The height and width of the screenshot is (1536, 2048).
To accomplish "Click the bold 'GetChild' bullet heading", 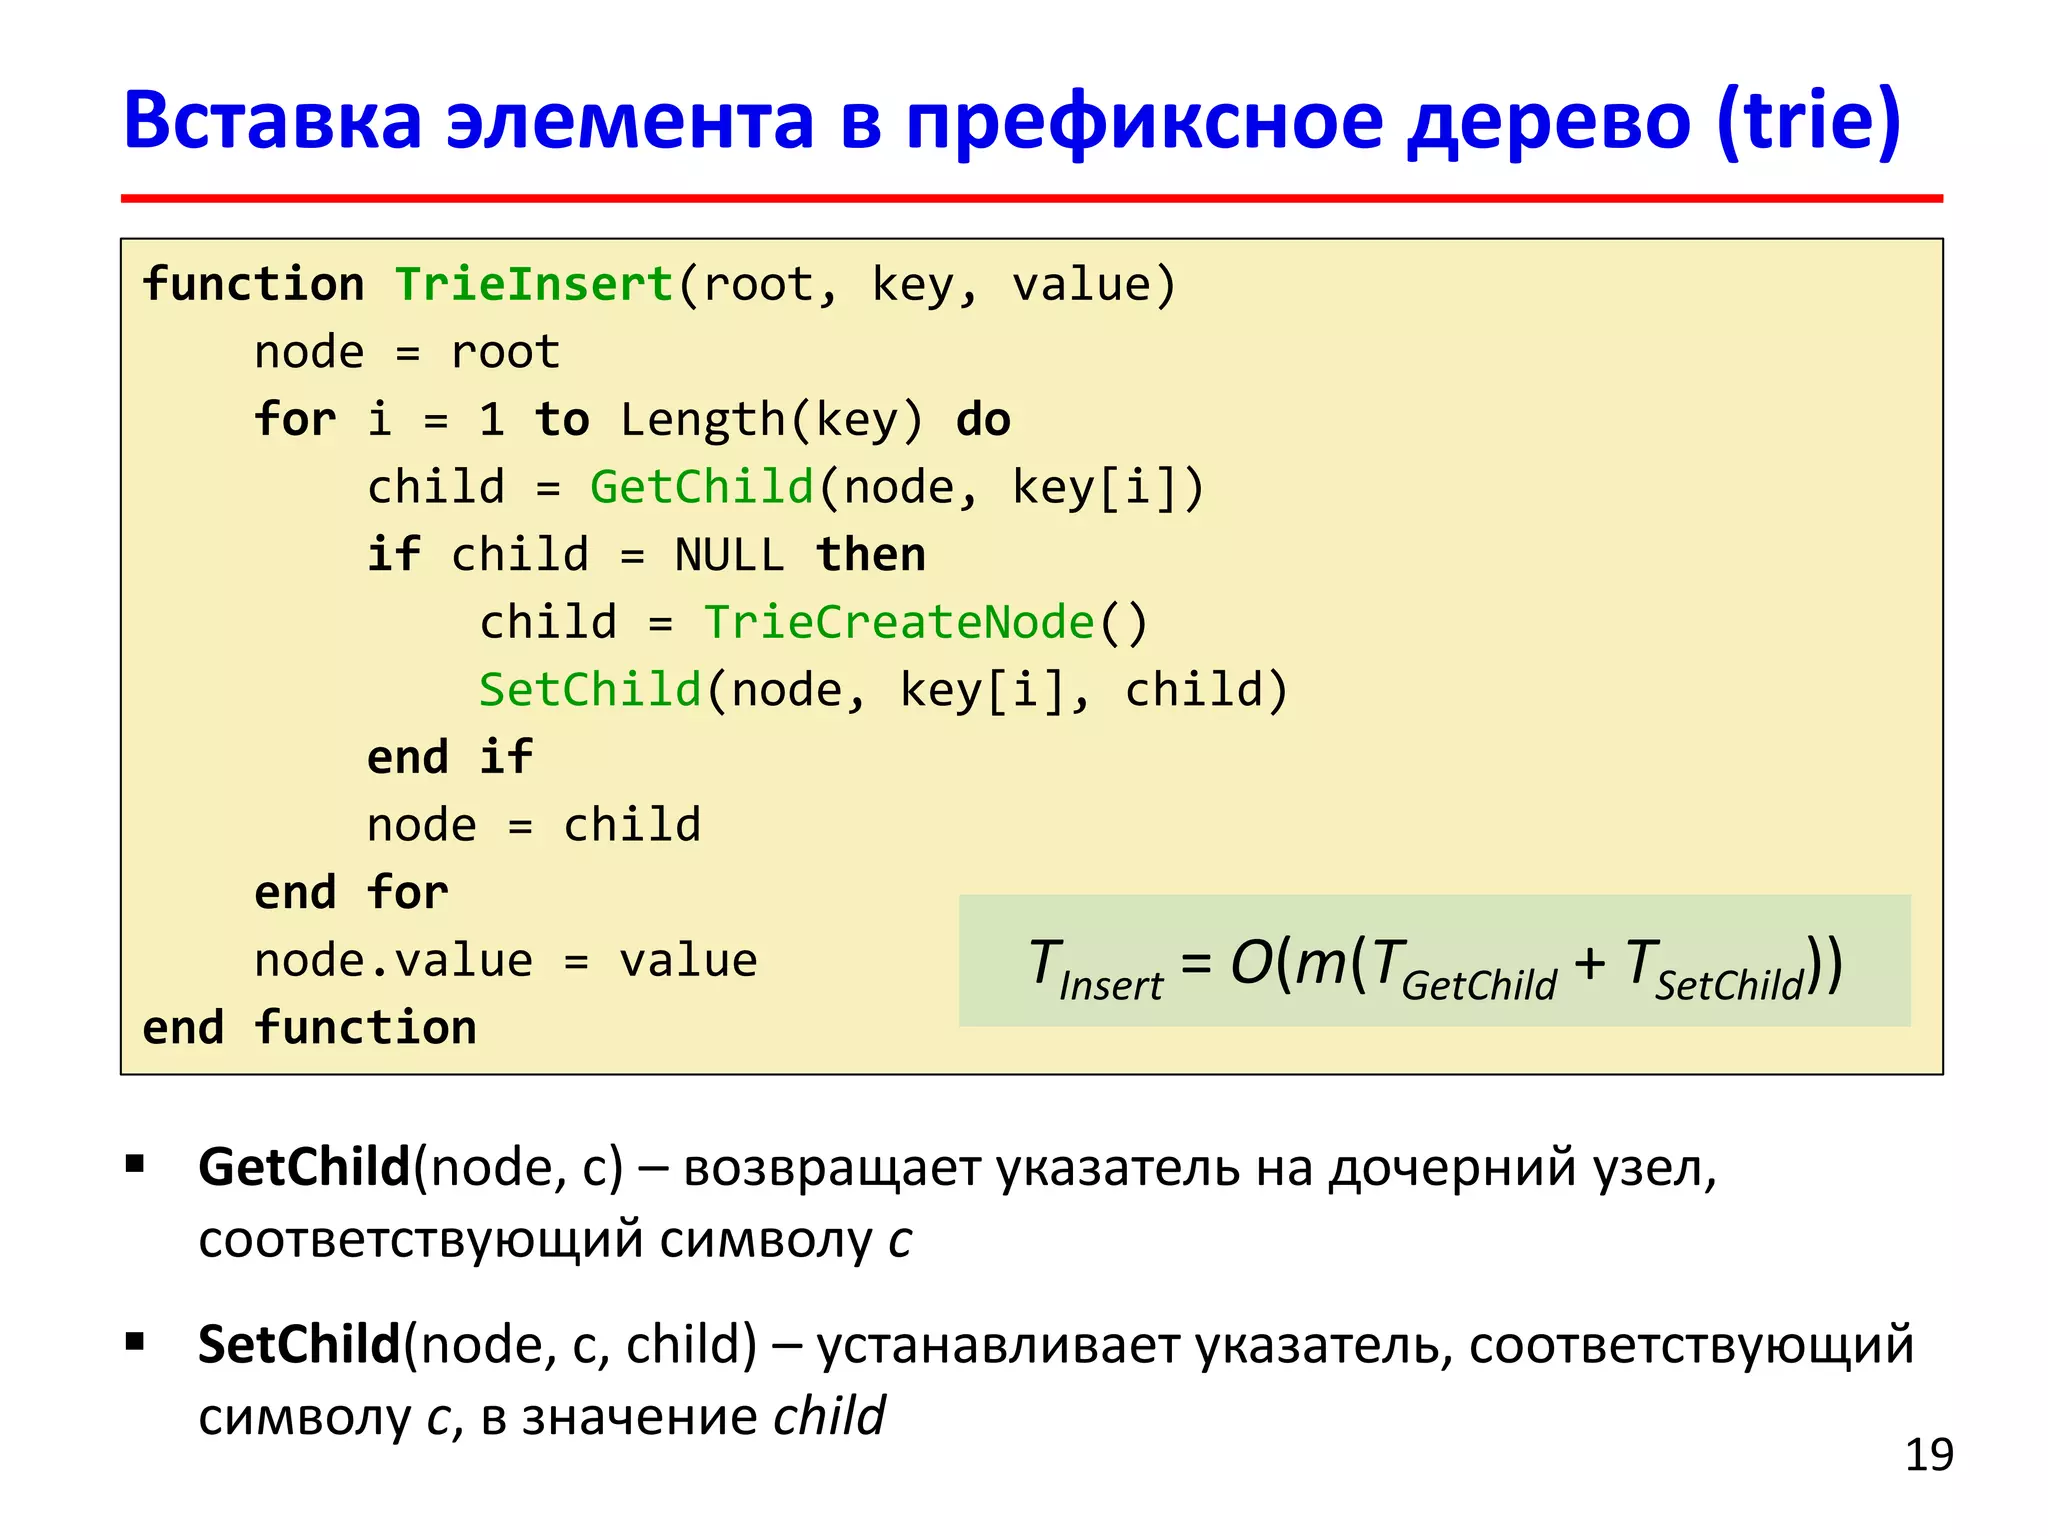I will coord(304,1168).
